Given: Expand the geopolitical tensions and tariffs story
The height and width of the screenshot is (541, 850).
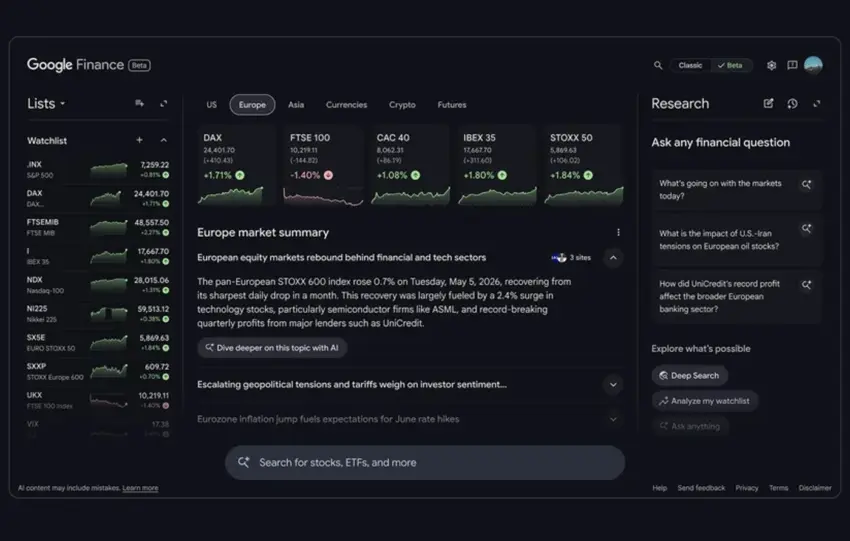Looking at the screenshot, I should 613,384.
